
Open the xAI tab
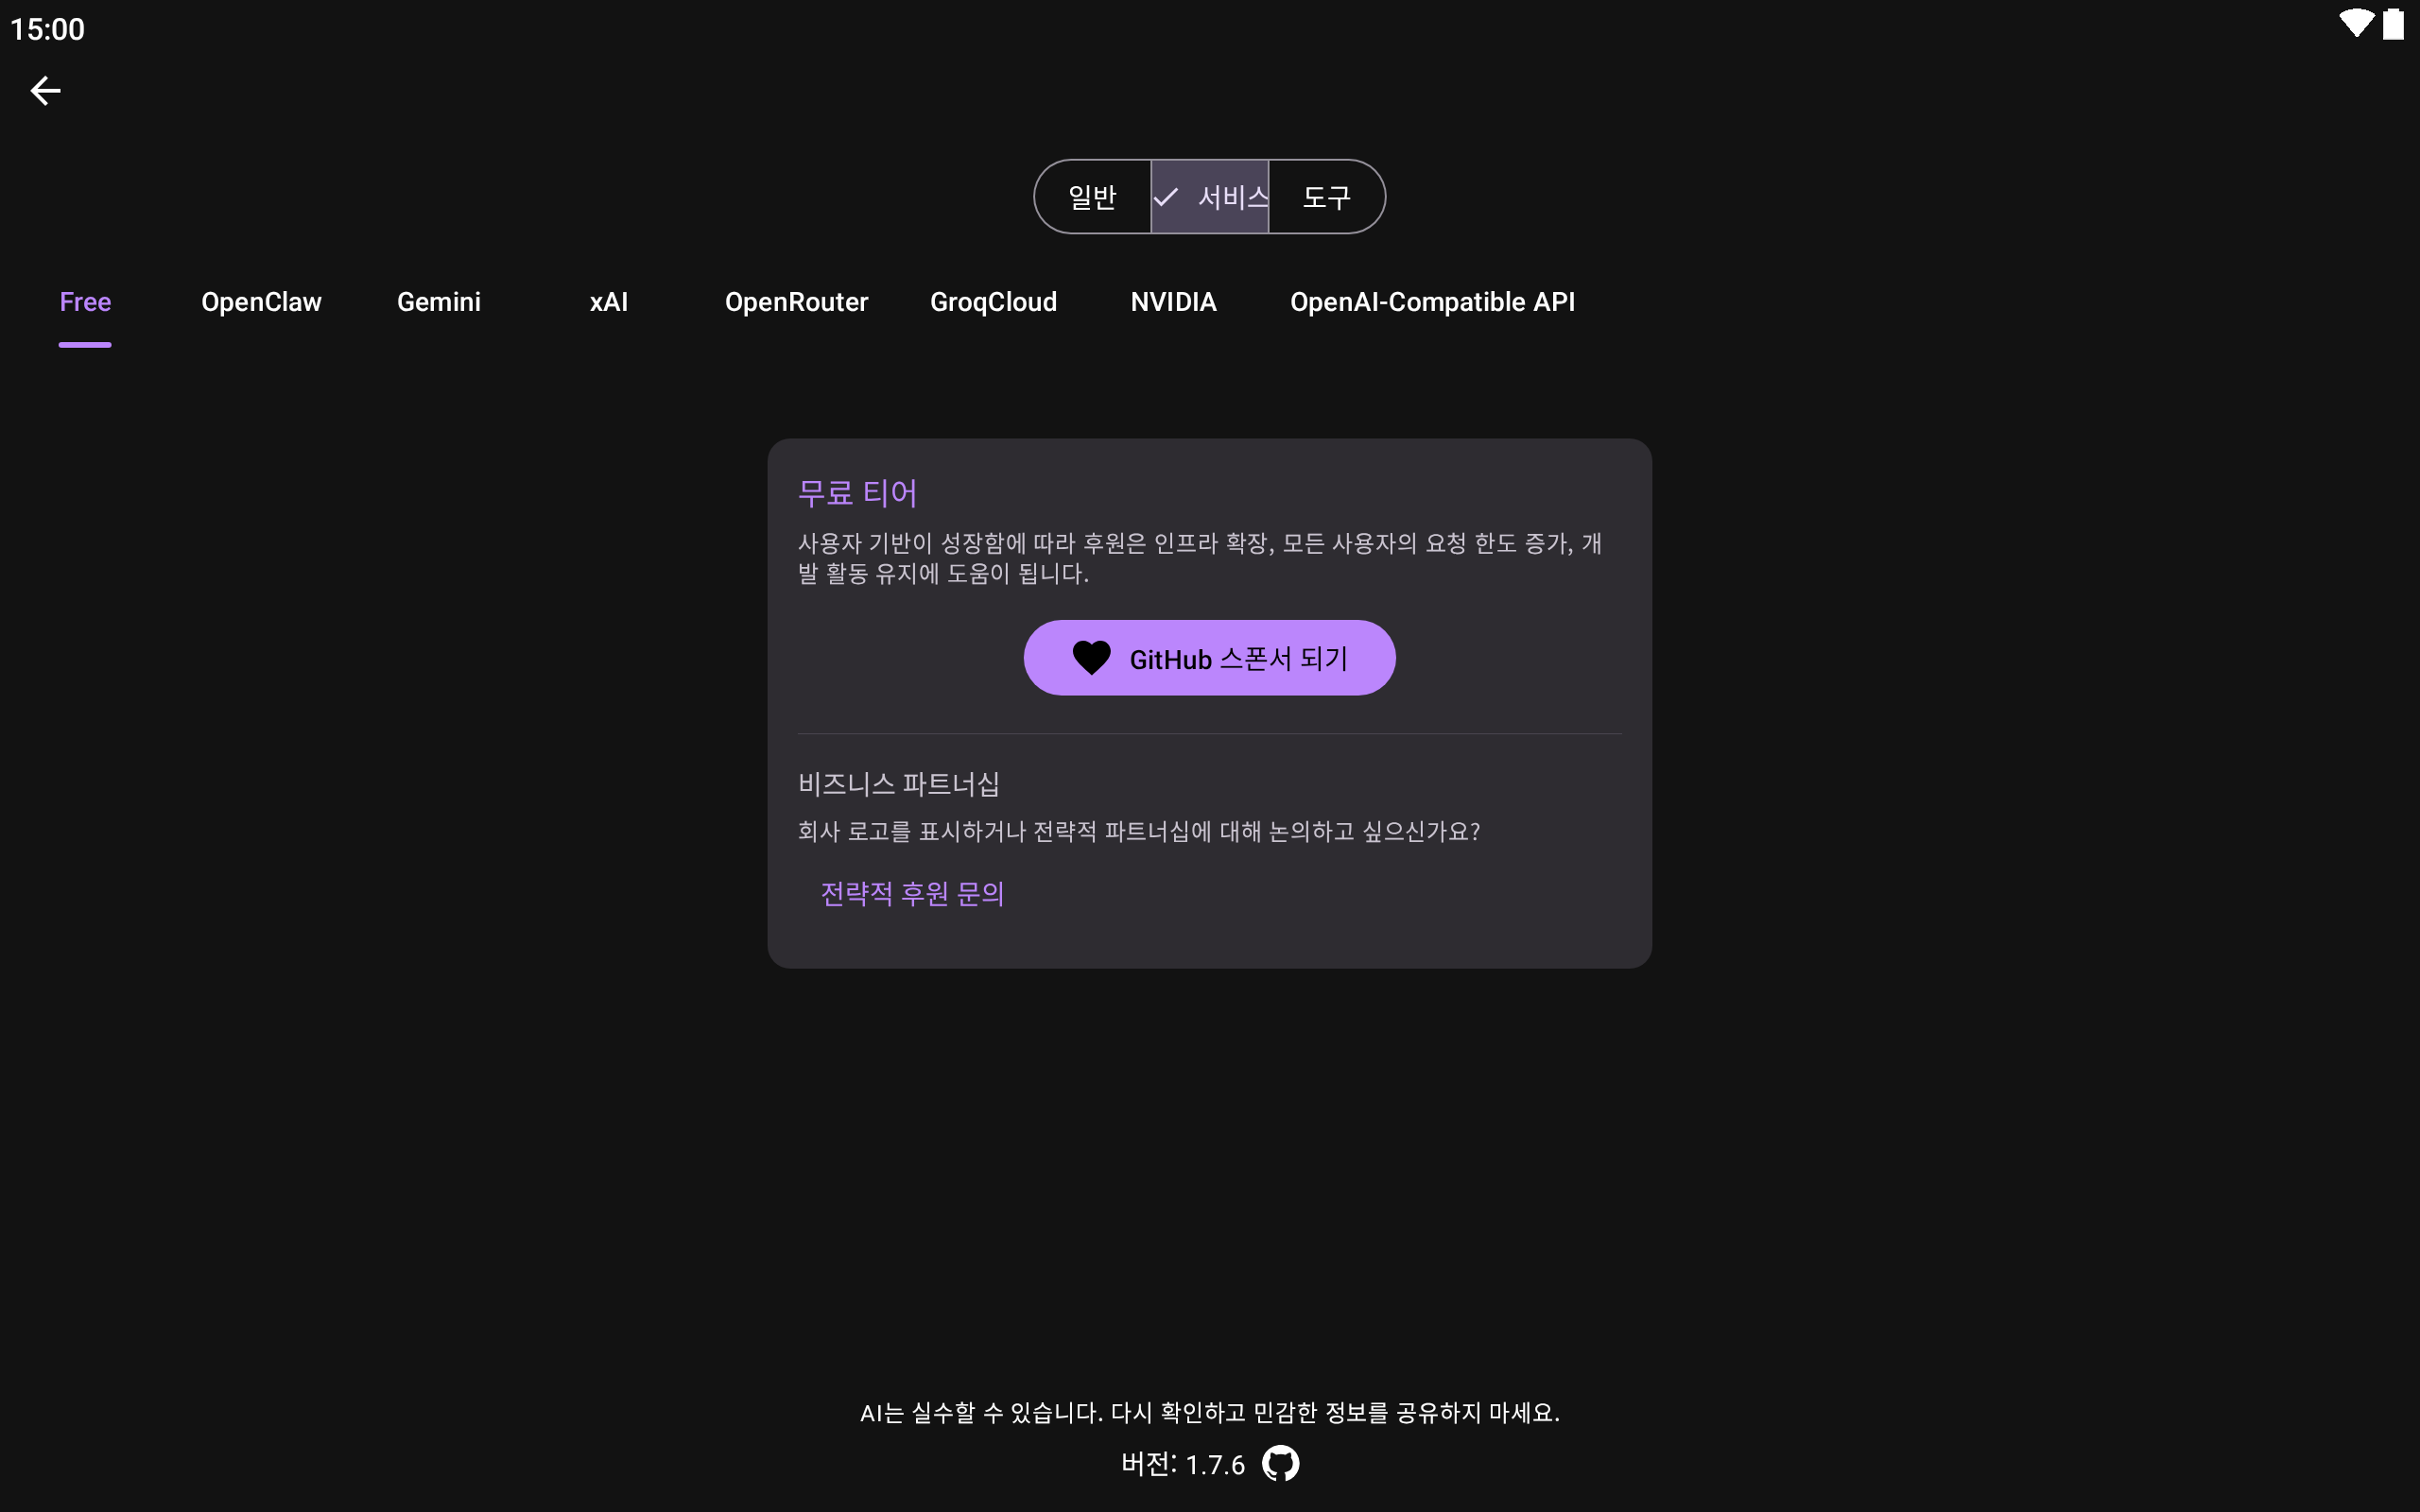coord(608,302)
